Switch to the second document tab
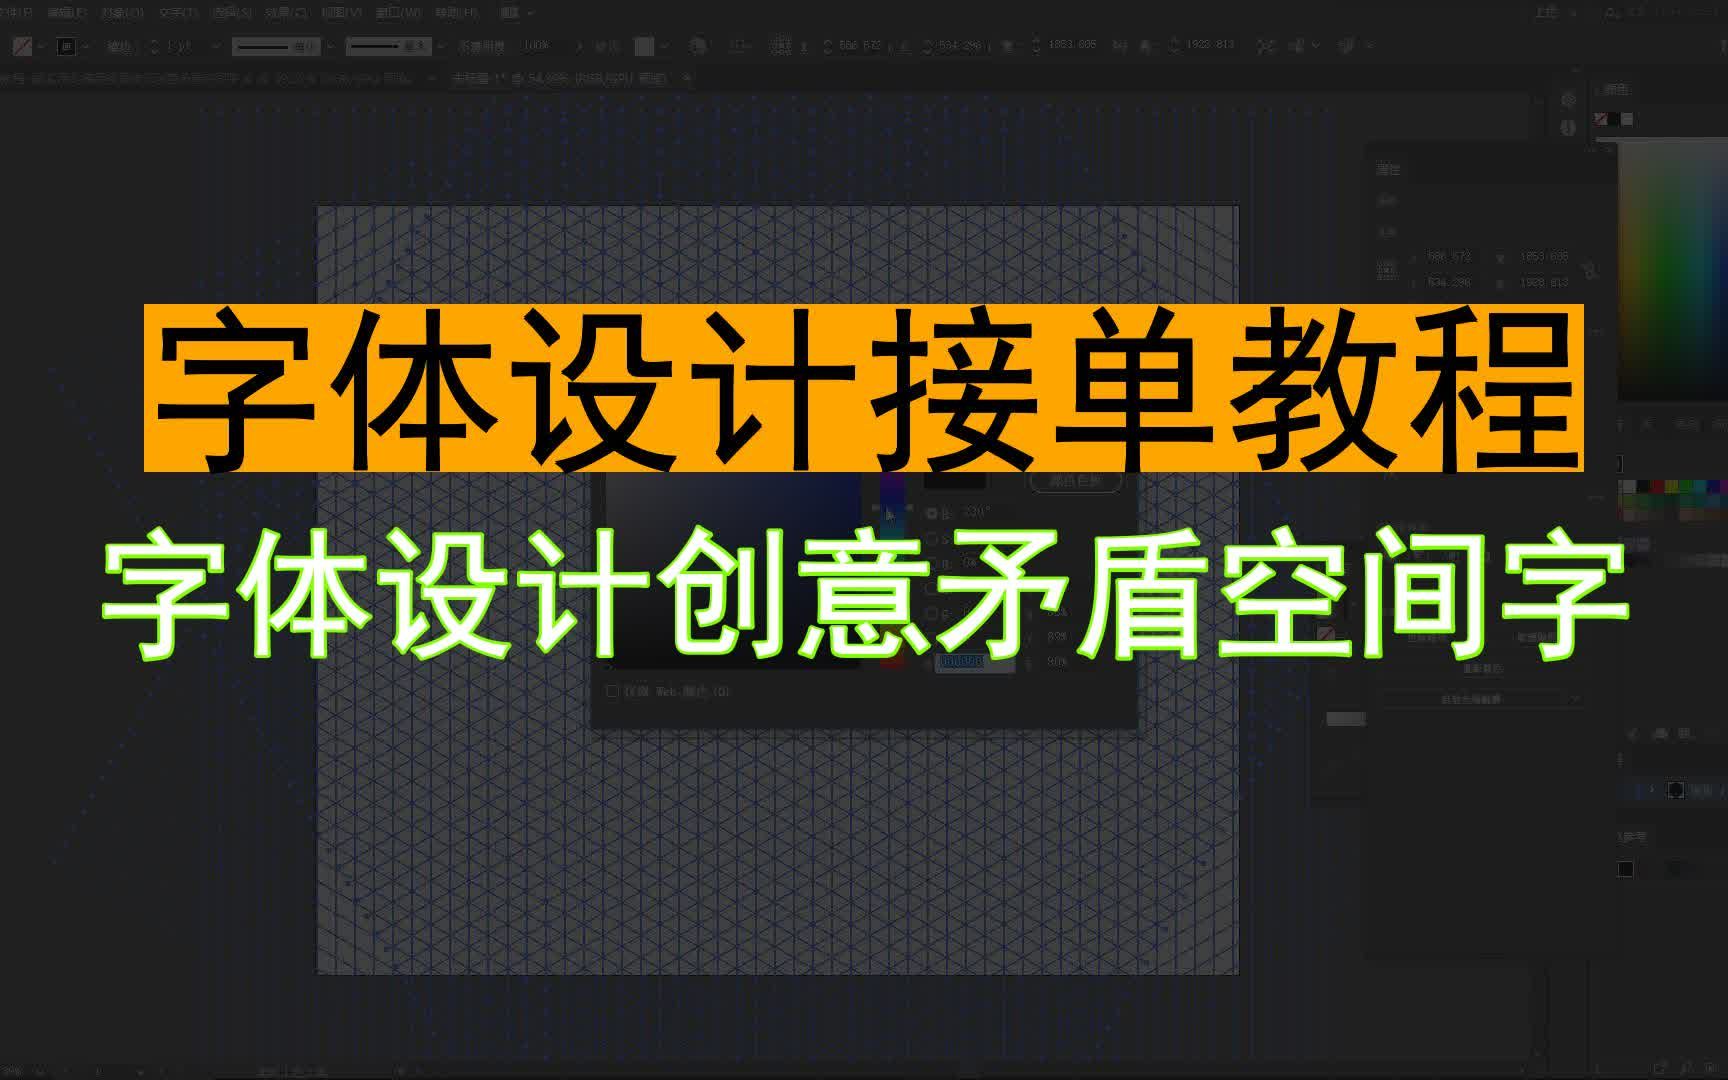 tap(558, 77)
